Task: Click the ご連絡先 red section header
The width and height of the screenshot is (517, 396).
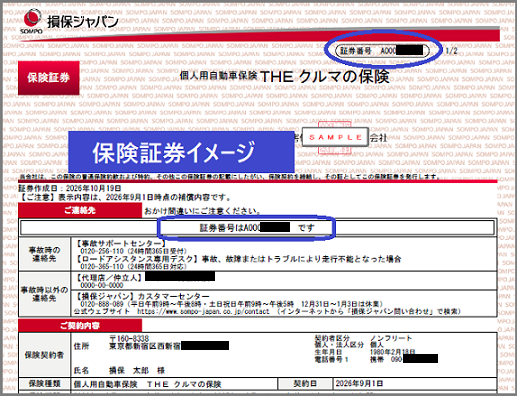Action: coord(80,211)
